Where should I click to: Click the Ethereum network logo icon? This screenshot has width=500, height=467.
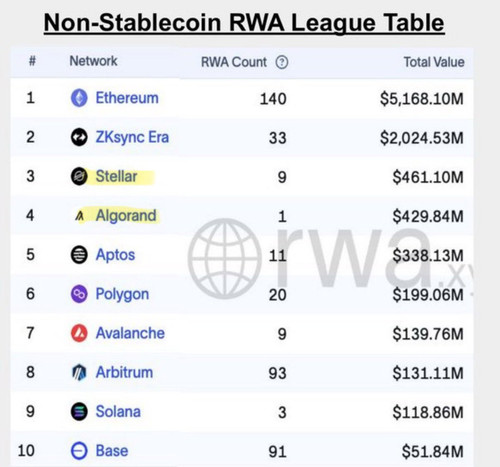pyautogui.click(x=79, y=98)
